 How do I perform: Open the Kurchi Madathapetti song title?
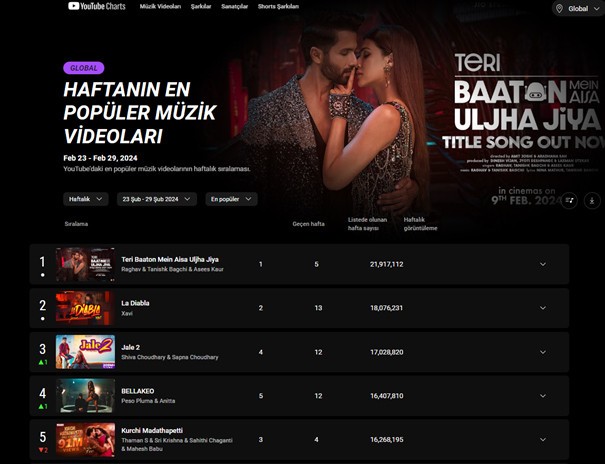pos(152,430)
